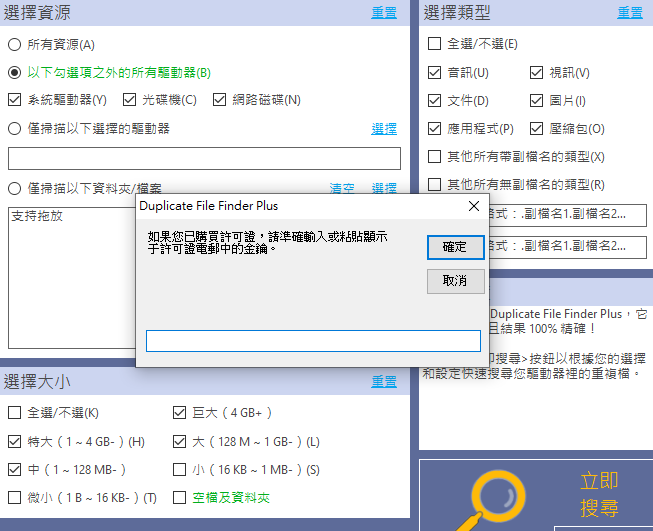Image resolution: width=653 pixels, height=531 pixels.
Task: Uncheck the 網路磁碟(N) checkbox
Action: click(x=219, y=100)
